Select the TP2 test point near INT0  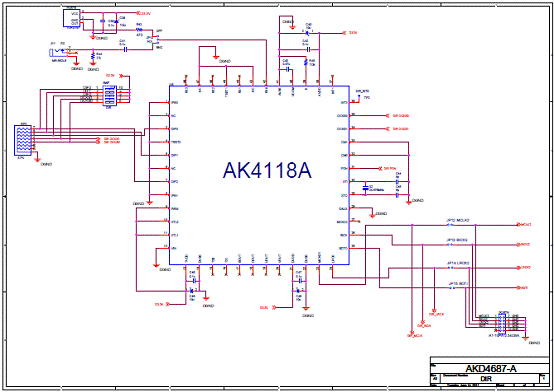click(359, 96)
